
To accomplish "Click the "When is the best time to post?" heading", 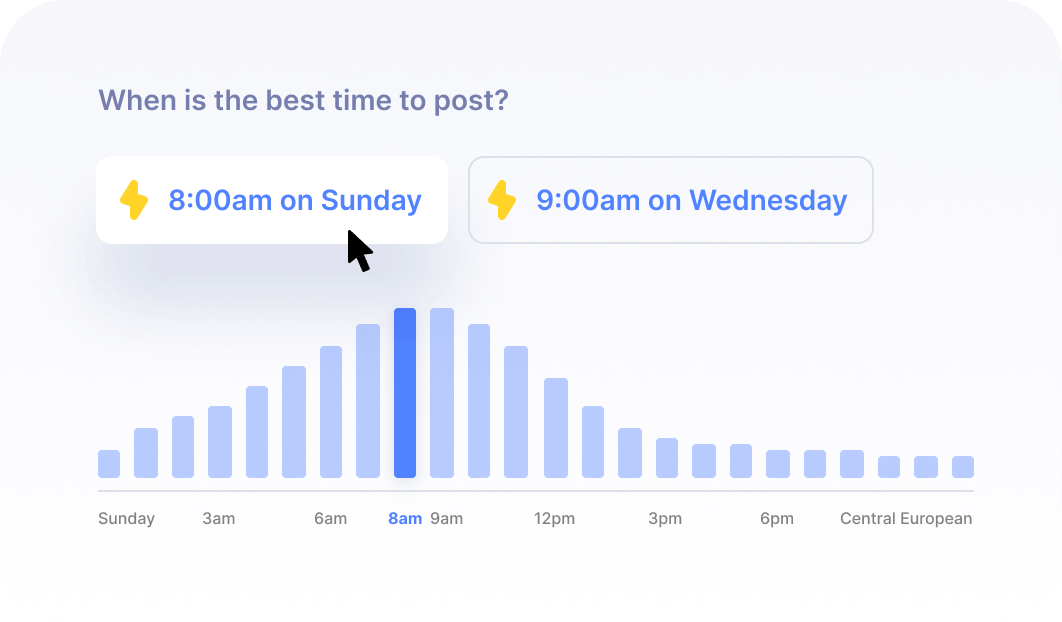I will (x=302, y=100).
